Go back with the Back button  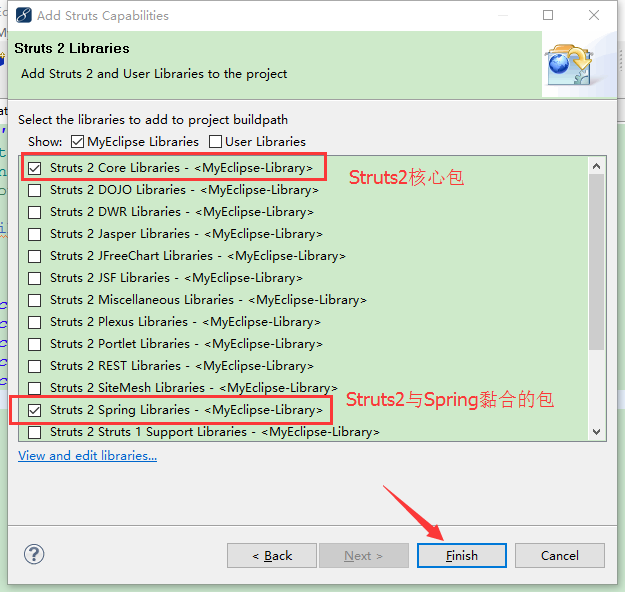[272, 555]
